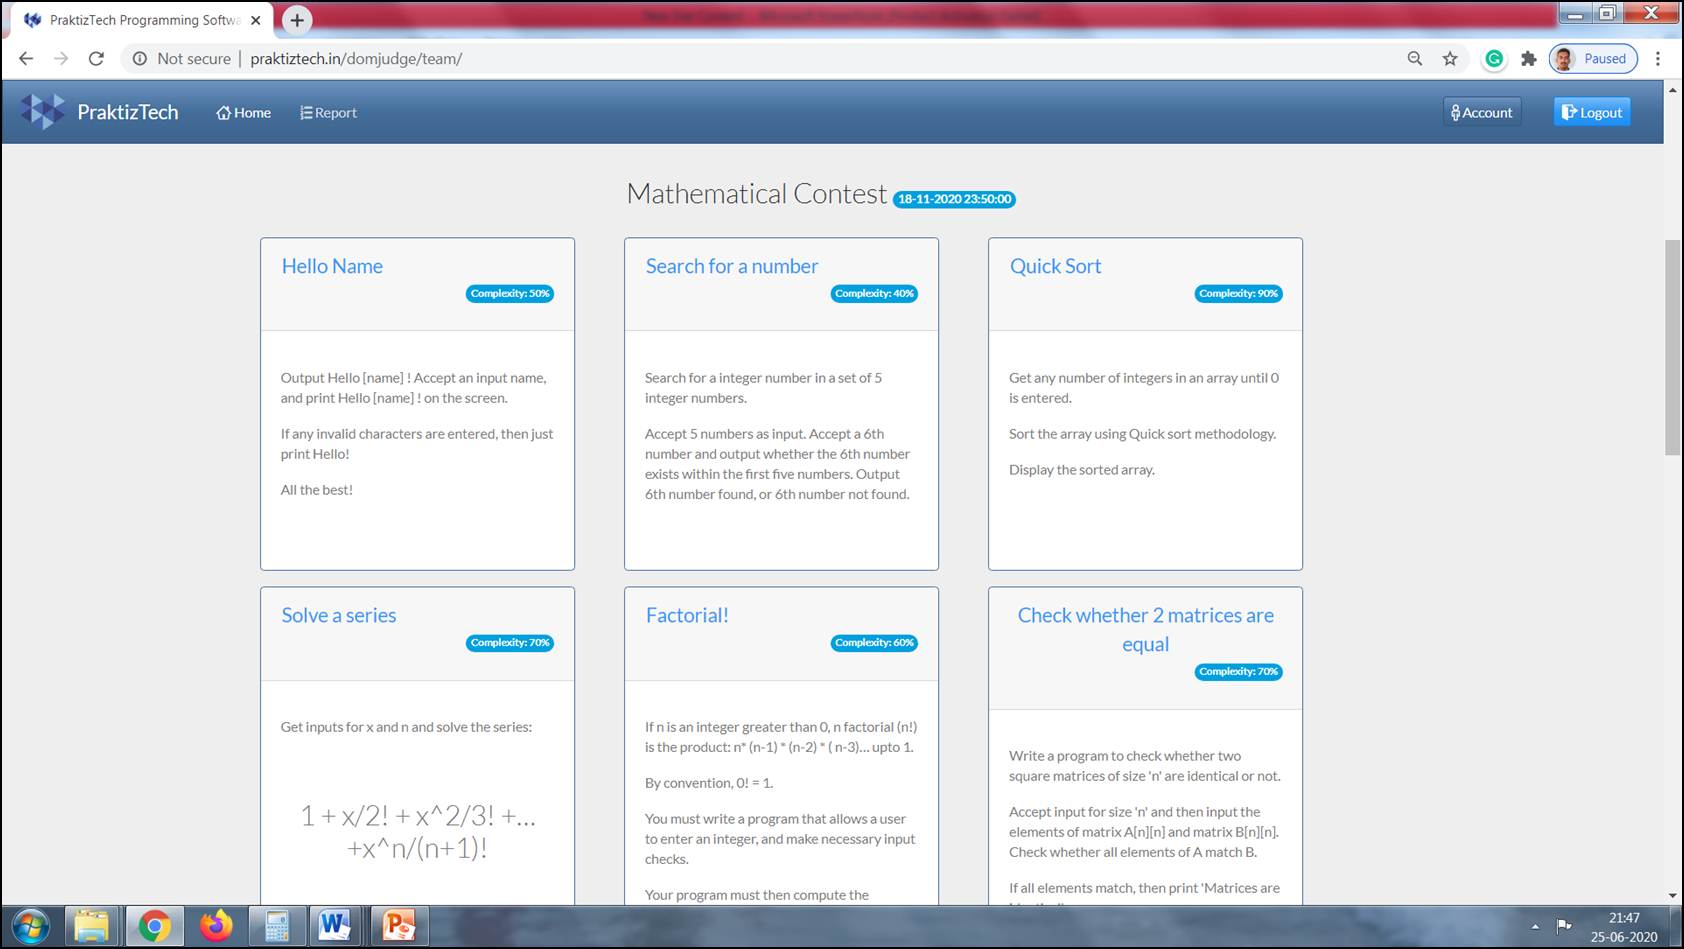The width and height of the screenshot is (1684, 949).
Task: Open the Not secure site info icon
Action: pyautogui.click(x=140, y=59)
